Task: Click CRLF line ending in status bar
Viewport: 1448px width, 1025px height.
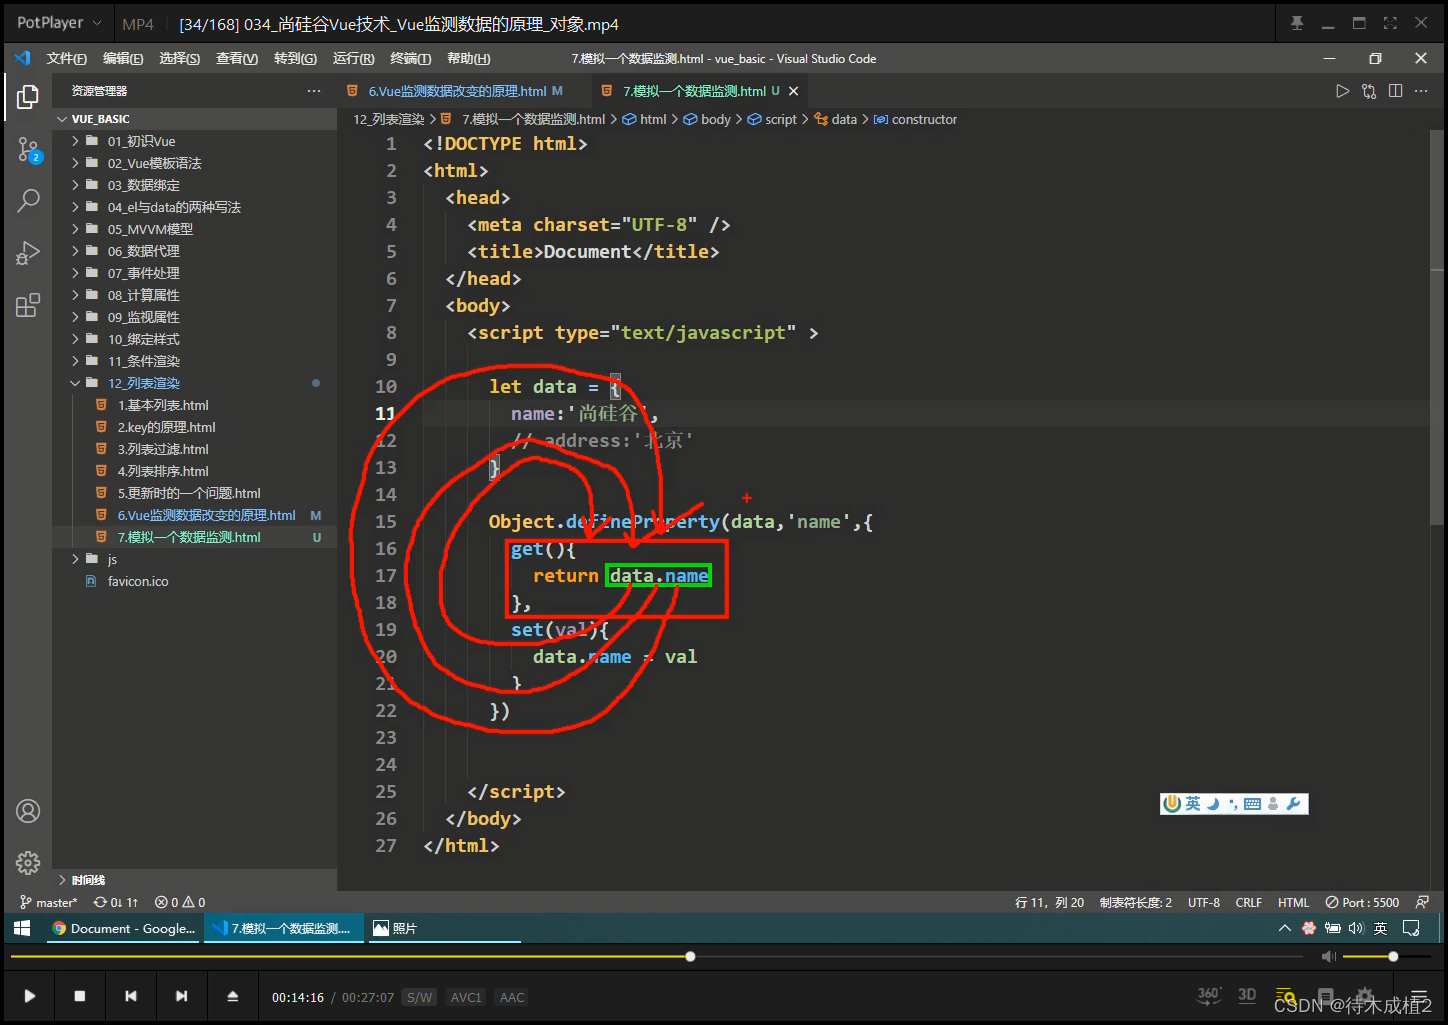Action: point(1249,902)
